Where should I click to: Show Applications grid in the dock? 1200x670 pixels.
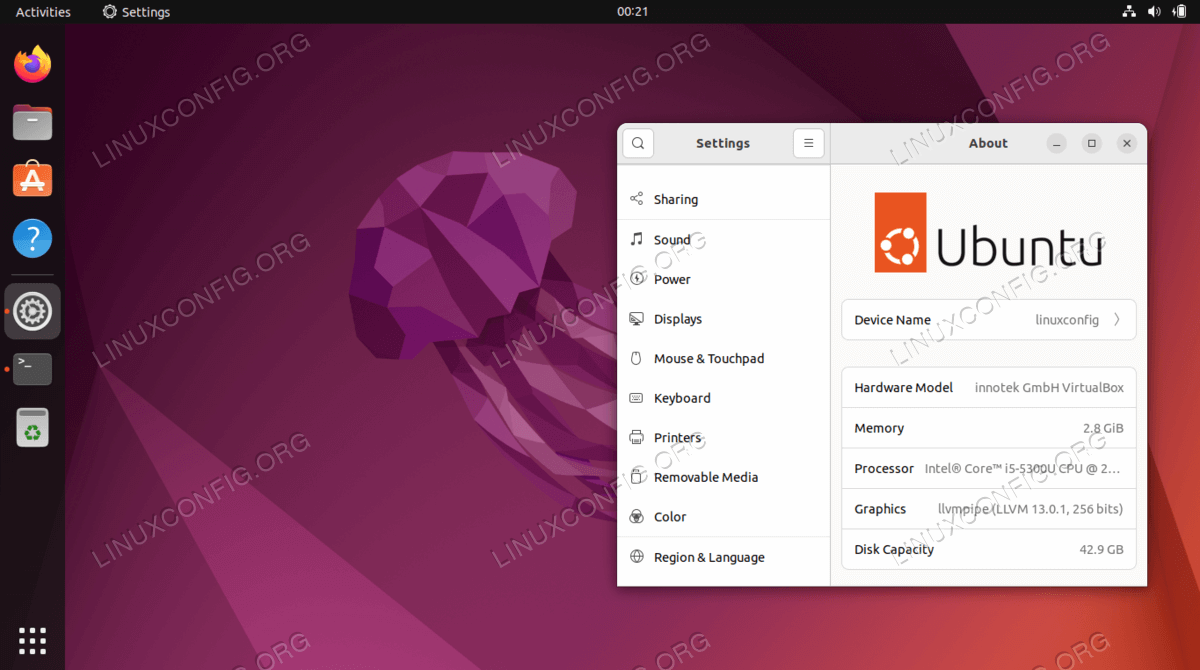tap(33, 641)
